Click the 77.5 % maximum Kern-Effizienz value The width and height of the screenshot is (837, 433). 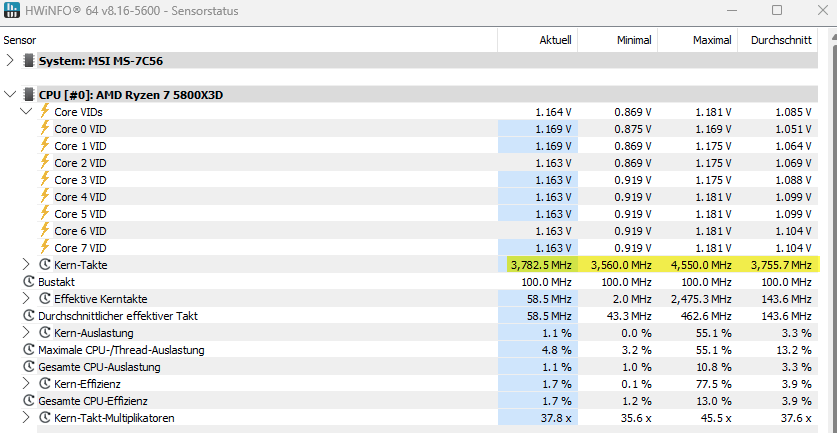pyautogui.click(x=712, y=383)
